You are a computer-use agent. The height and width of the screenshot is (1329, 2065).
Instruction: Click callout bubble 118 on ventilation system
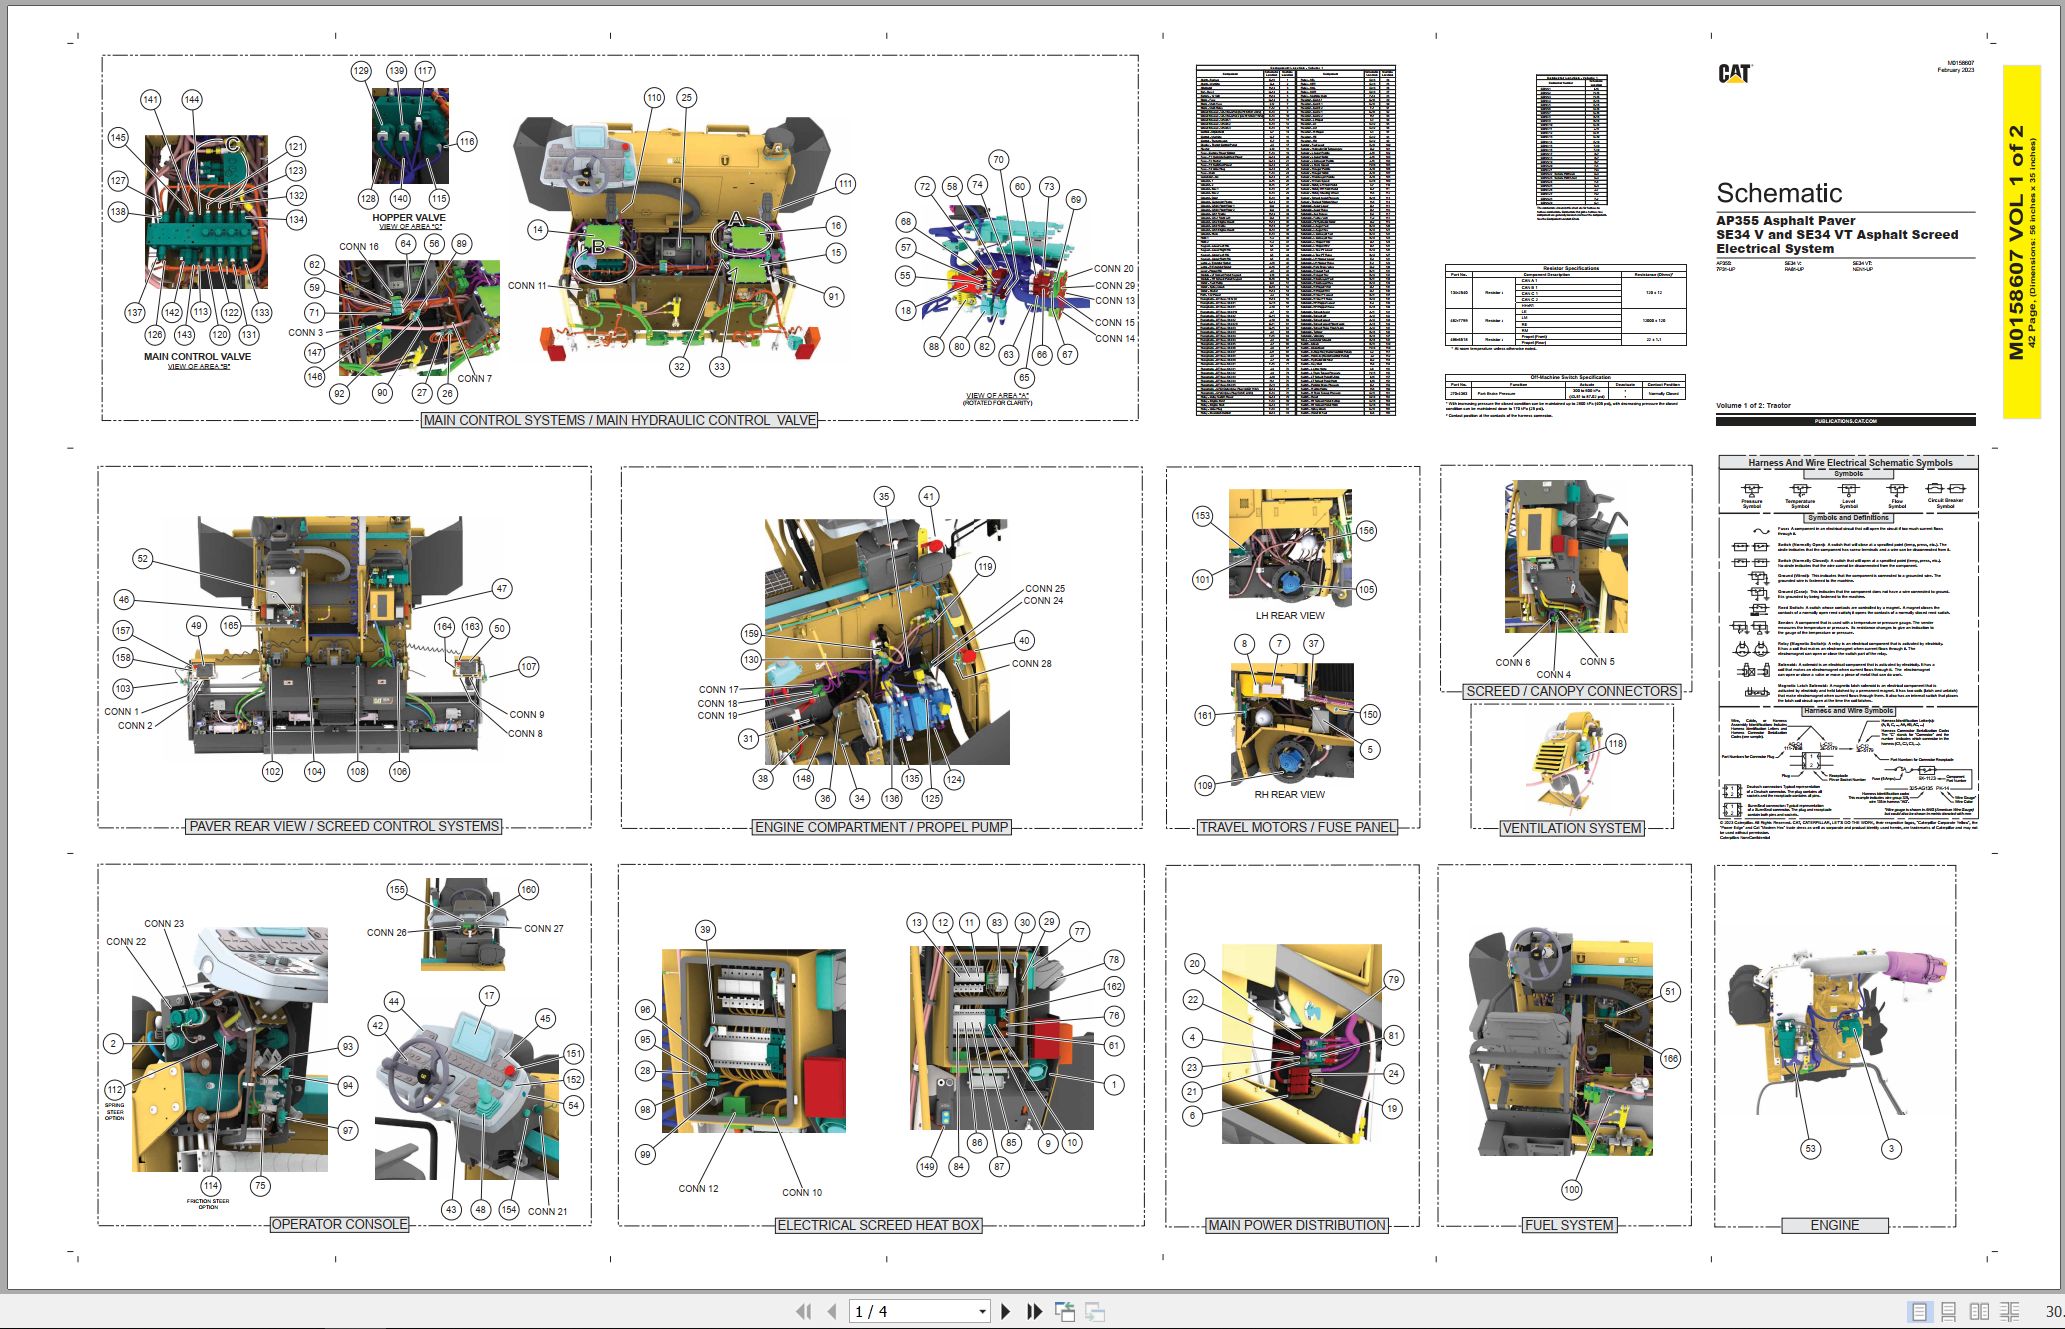[1616, 743]
